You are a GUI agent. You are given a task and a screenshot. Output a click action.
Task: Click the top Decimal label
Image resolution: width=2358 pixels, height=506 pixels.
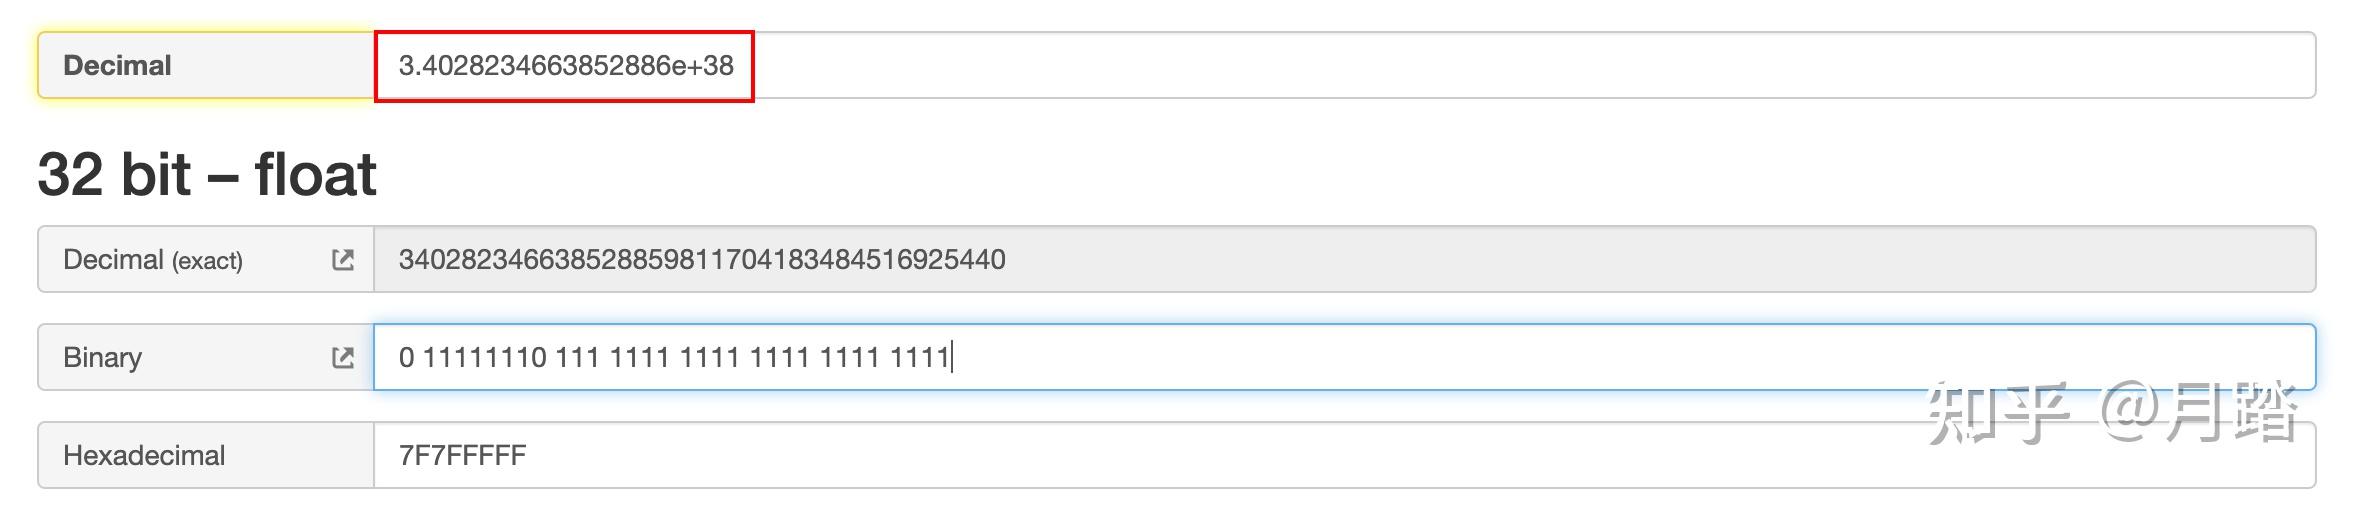pos(117,66)
